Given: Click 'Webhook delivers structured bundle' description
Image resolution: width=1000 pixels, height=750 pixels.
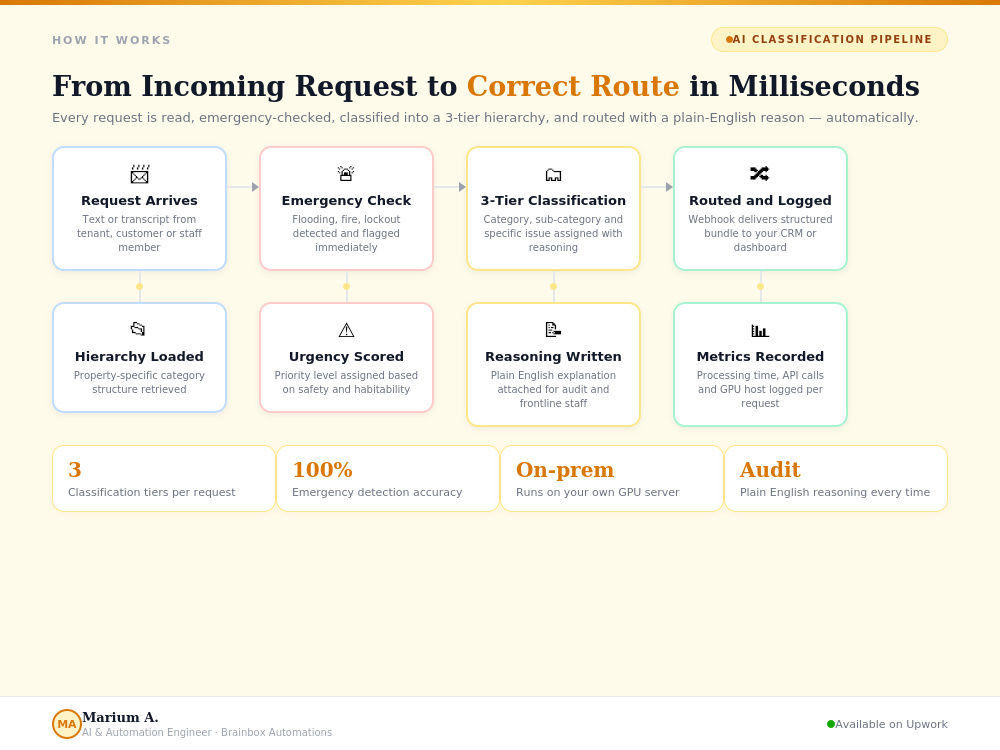Looking at the screenshot, I should coord(760,233).
